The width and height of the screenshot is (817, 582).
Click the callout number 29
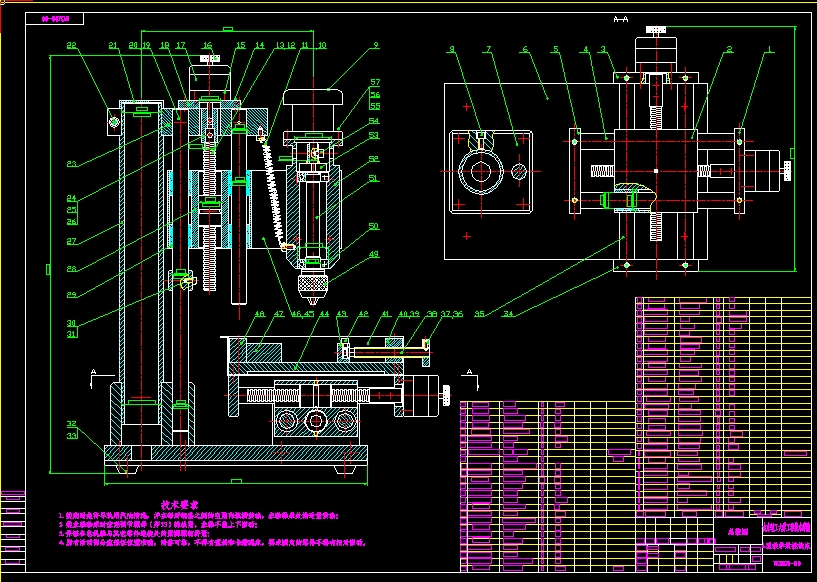(71, 295)
